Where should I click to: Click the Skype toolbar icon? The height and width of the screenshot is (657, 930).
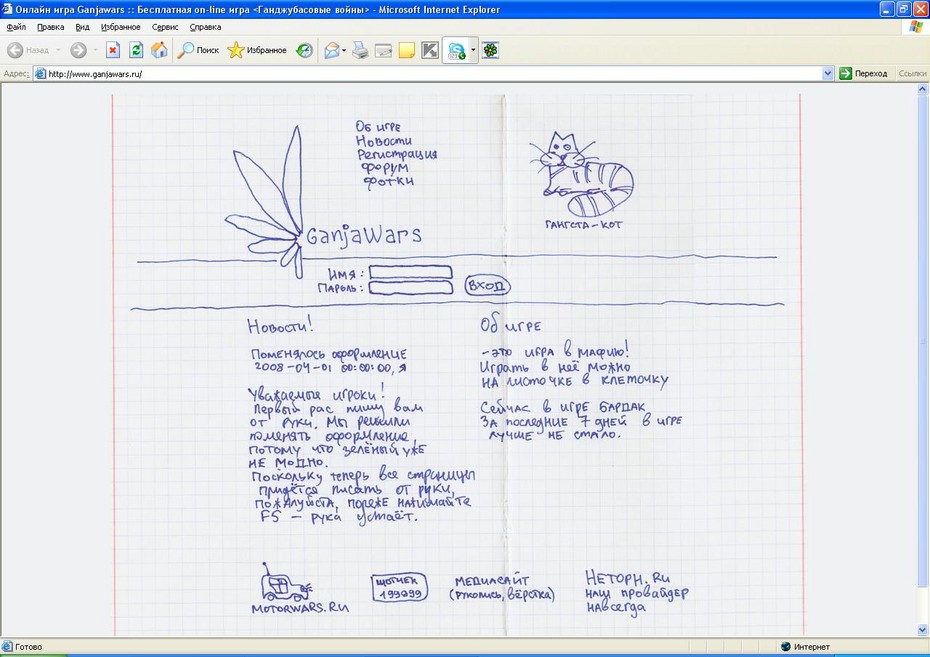[457, 51]
